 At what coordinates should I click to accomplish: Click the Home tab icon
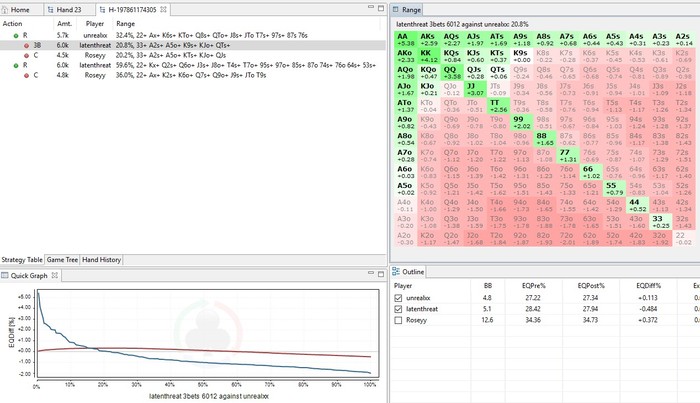[x=5, y=9]
